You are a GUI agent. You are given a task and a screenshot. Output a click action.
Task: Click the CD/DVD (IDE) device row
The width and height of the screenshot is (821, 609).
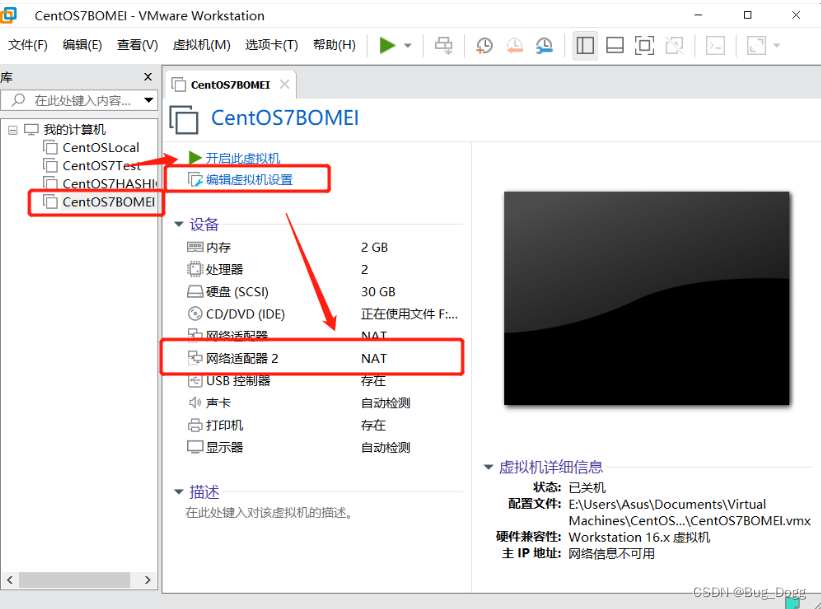click(x=323, y=314)
